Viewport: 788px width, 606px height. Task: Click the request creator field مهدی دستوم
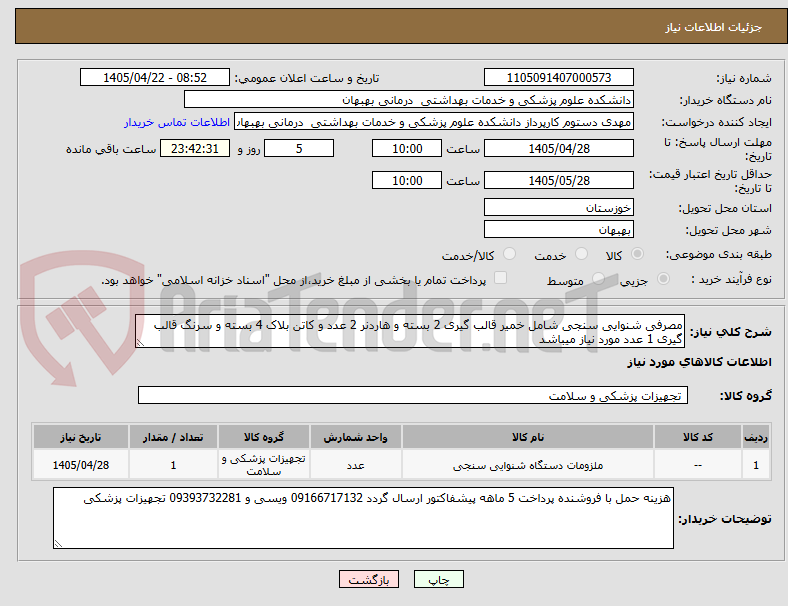[434, 122]
